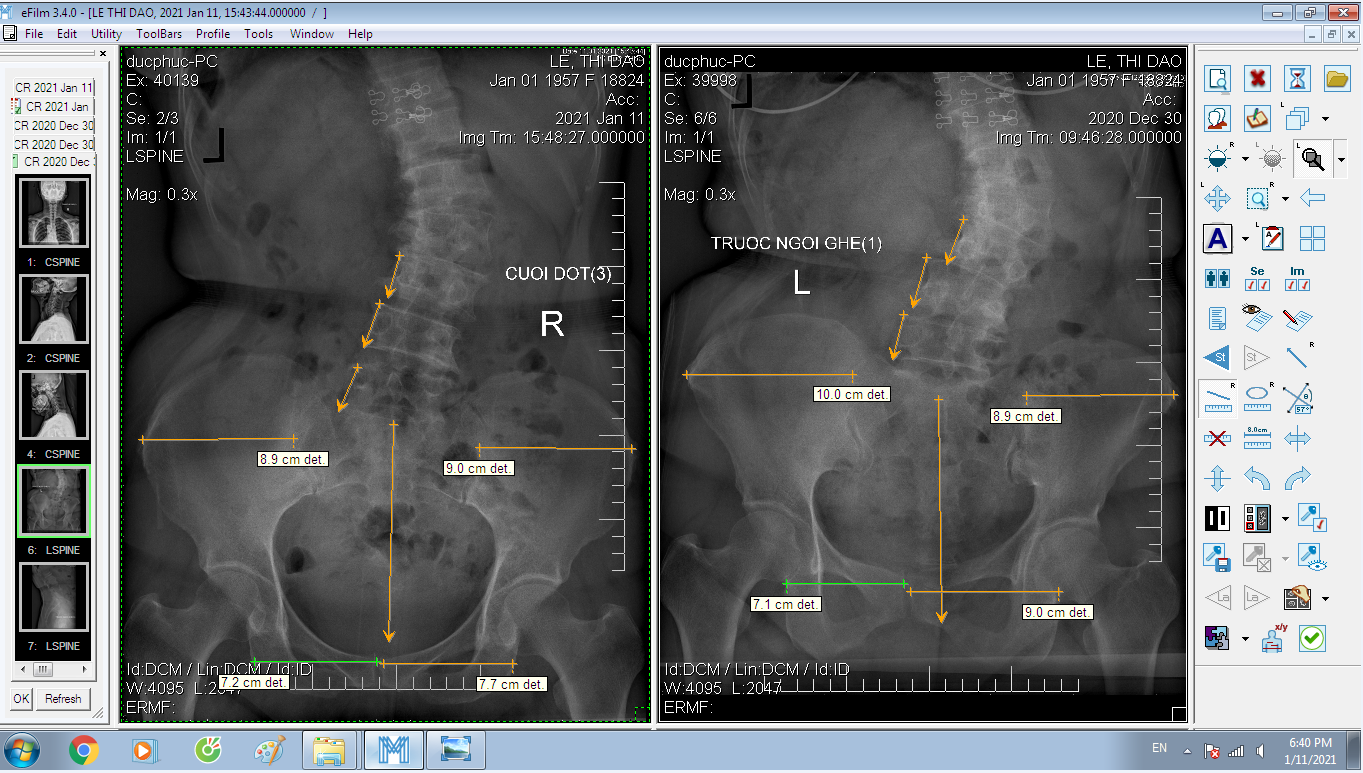Open the study folder icon
The height and width of the screenshot is (773, 1363).
click(1337, 78)
